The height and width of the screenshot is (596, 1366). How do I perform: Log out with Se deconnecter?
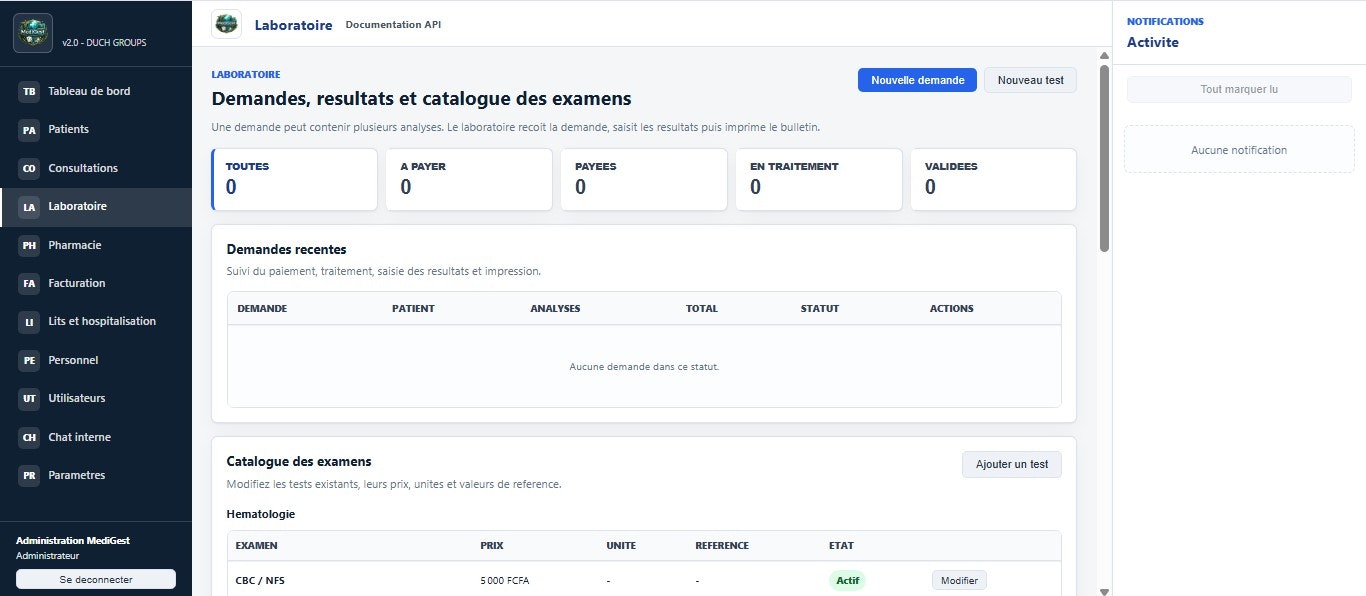96,579
